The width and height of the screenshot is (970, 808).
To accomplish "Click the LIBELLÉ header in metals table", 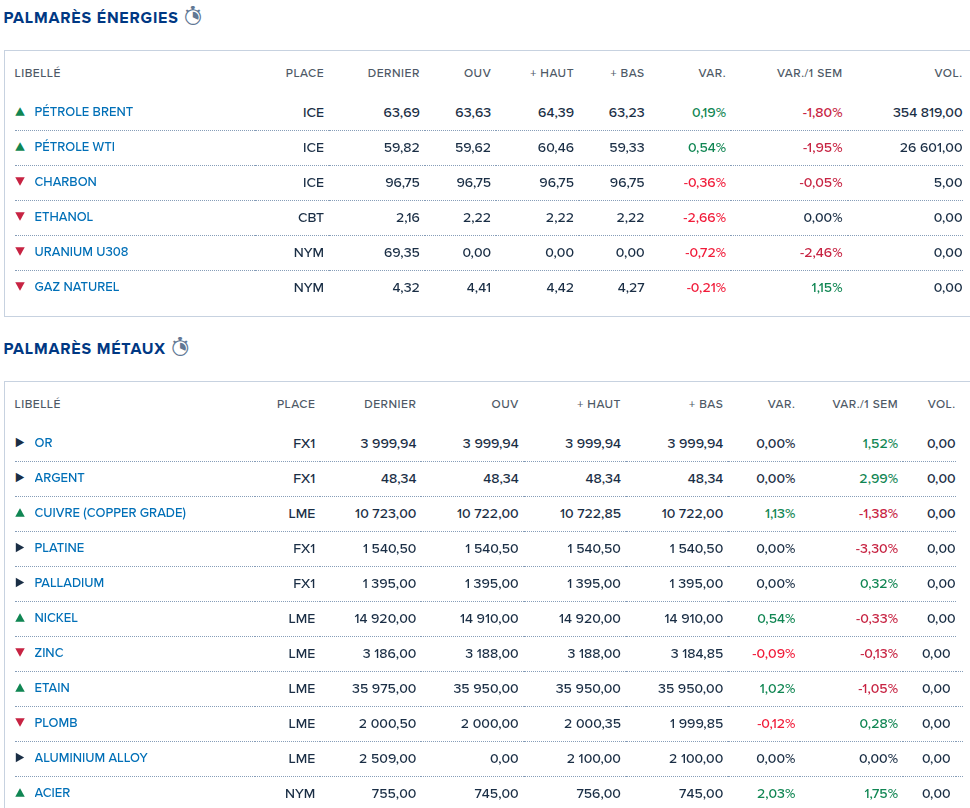I will 37,404.
